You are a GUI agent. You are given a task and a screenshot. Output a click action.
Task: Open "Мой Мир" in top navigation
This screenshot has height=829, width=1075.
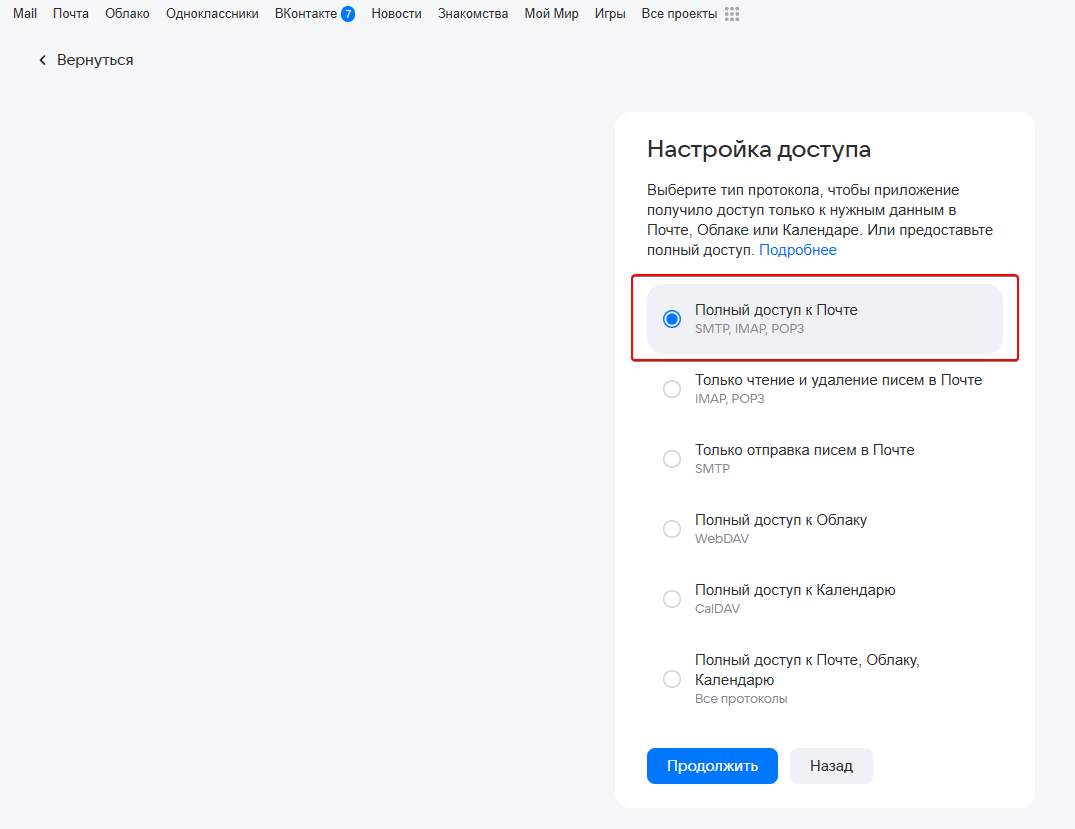click(551, 14)
